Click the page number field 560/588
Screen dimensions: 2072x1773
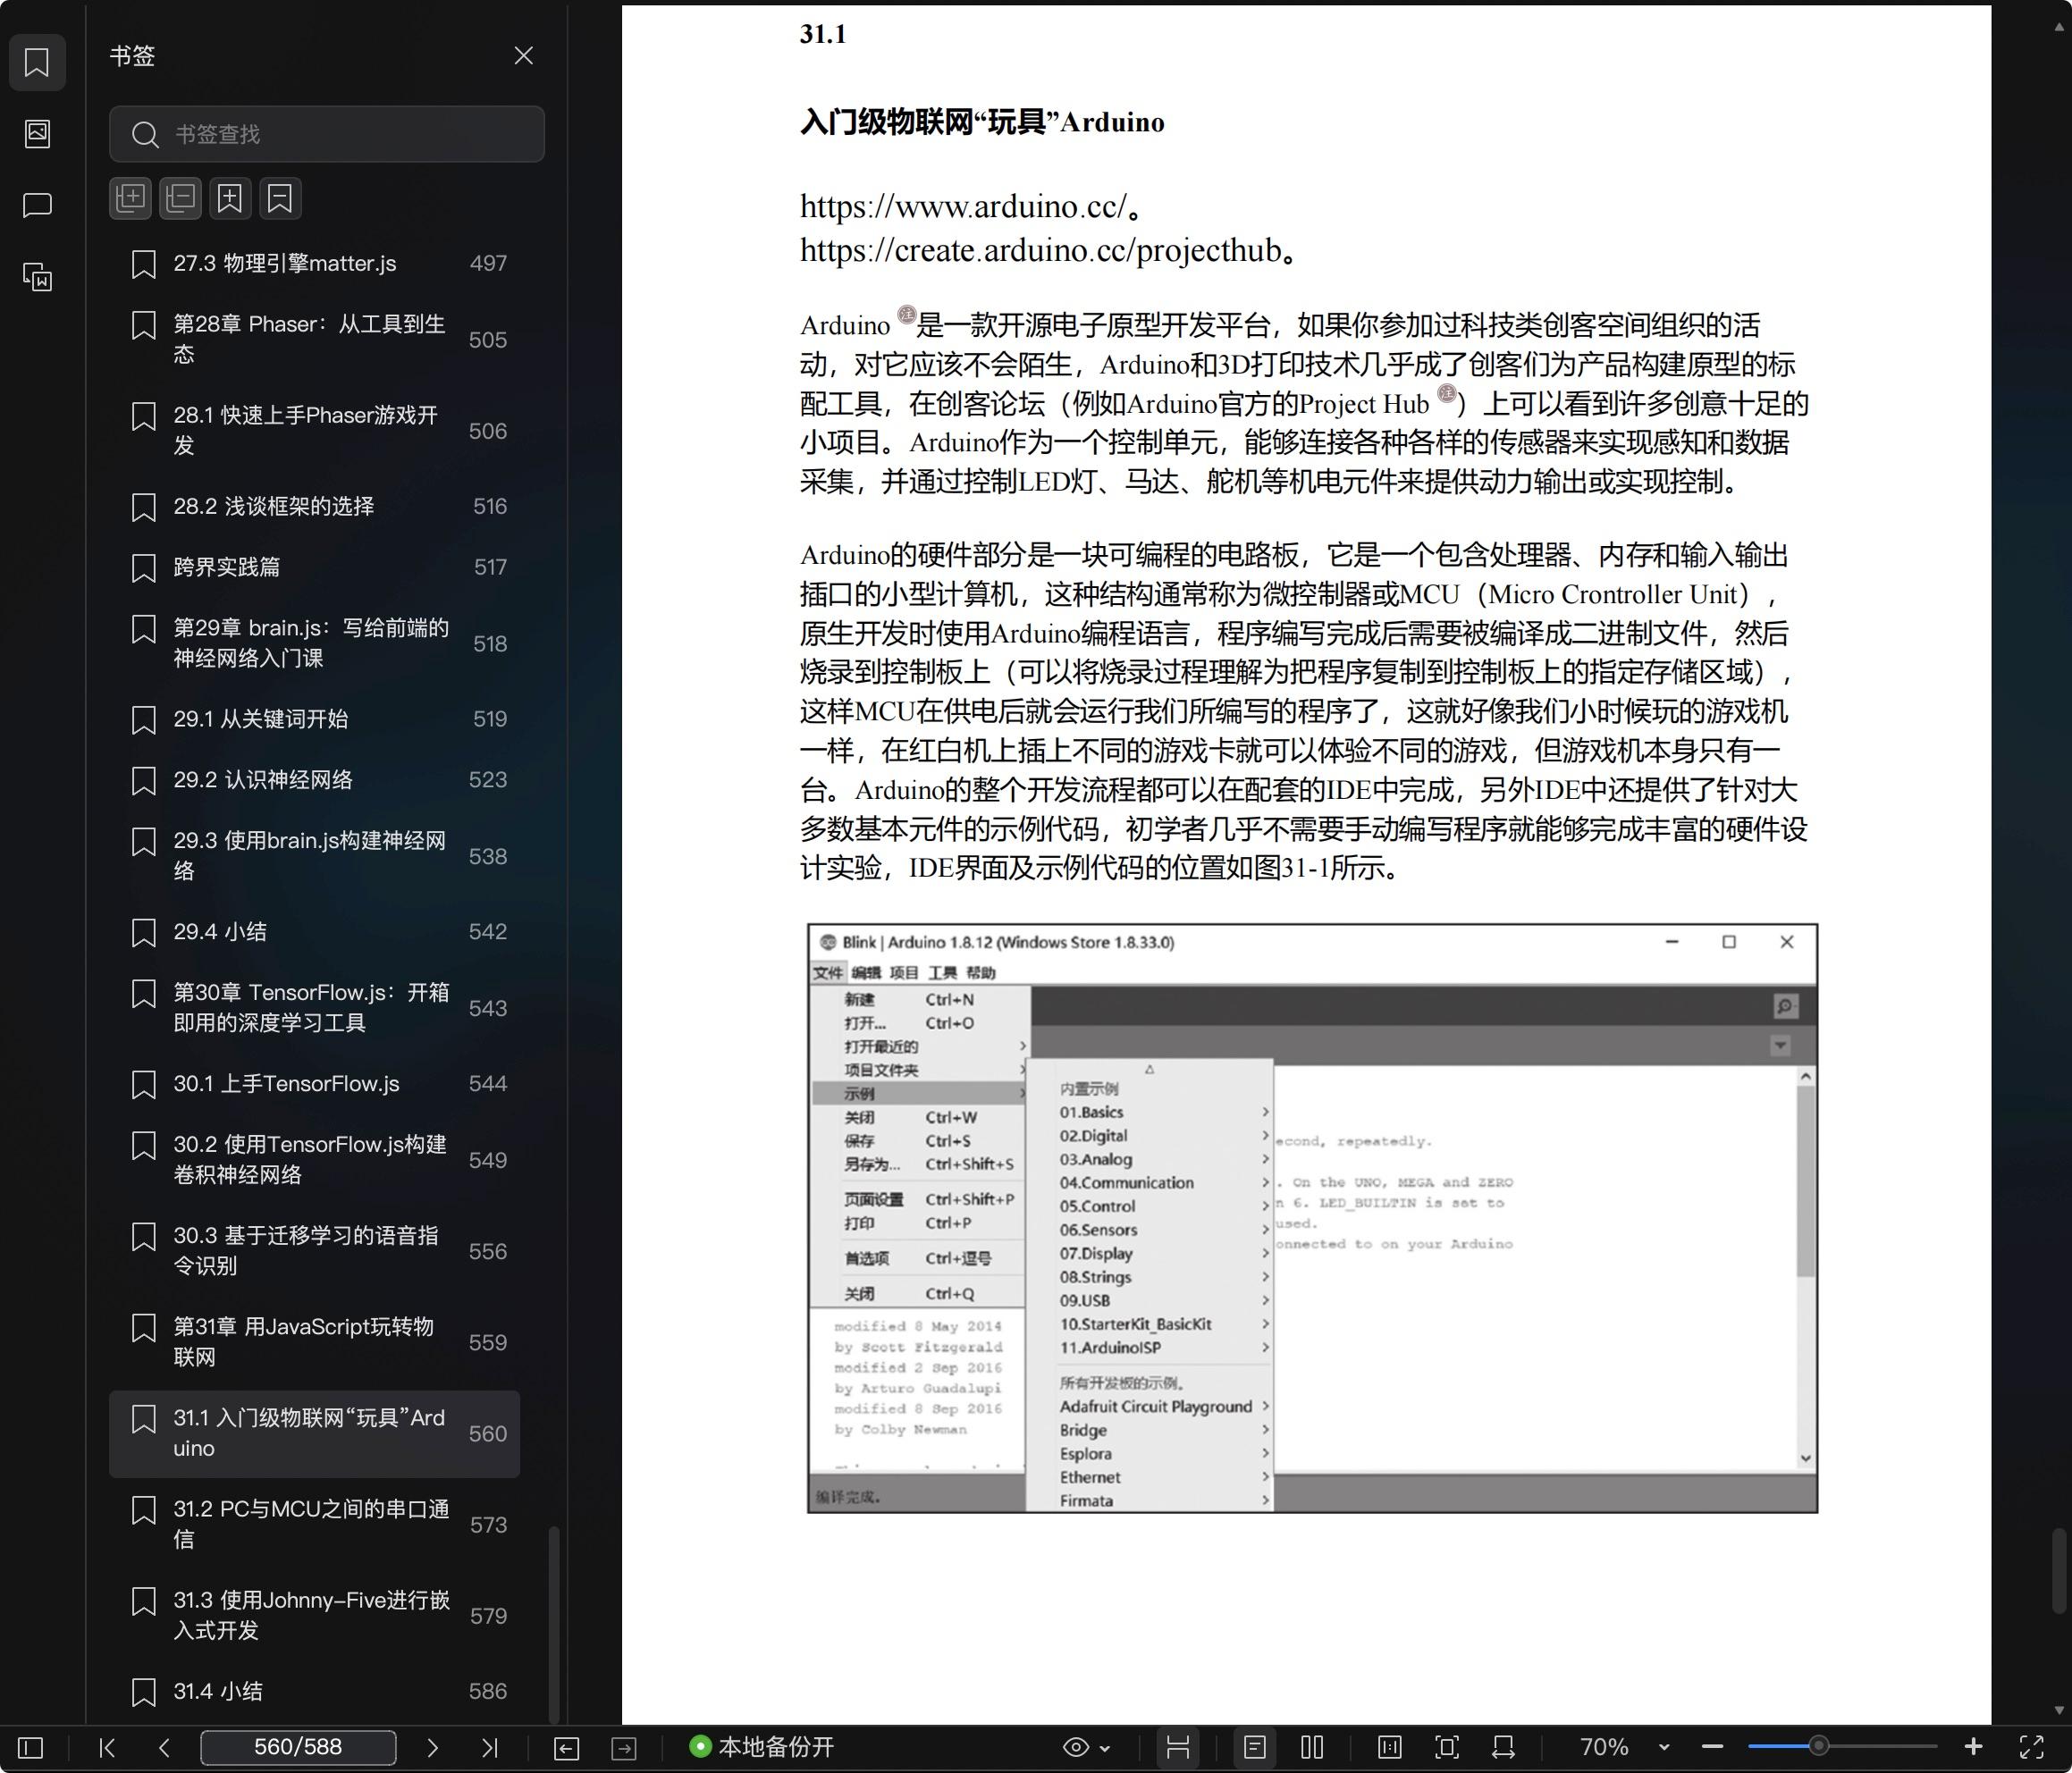point(298,1747)
